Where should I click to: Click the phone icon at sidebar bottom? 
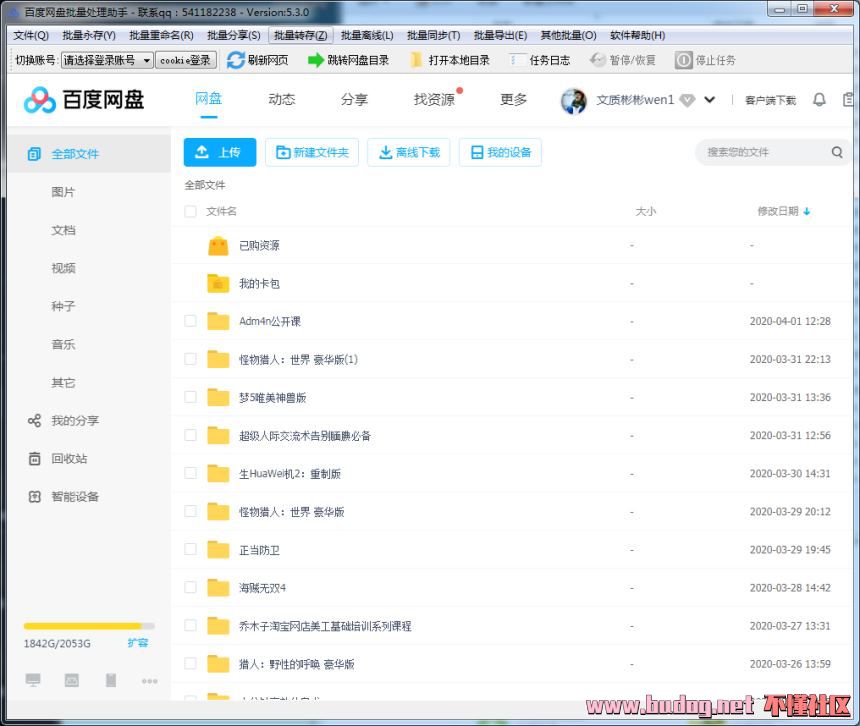(x=111, y=680)
